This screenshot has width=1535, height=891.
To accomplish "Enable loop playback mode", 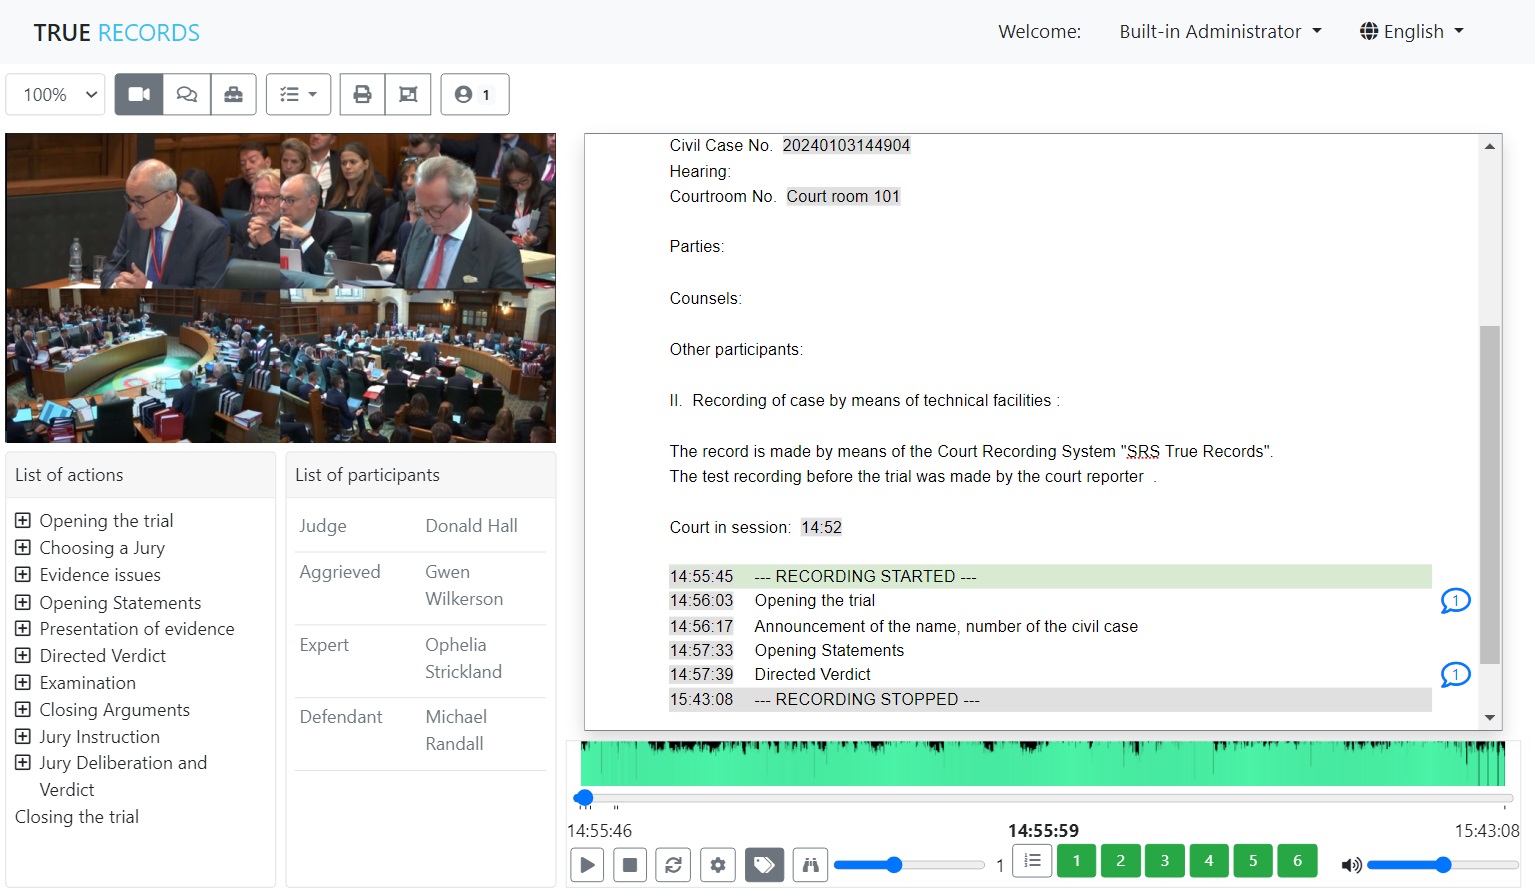I will click(x=672, y=864).
